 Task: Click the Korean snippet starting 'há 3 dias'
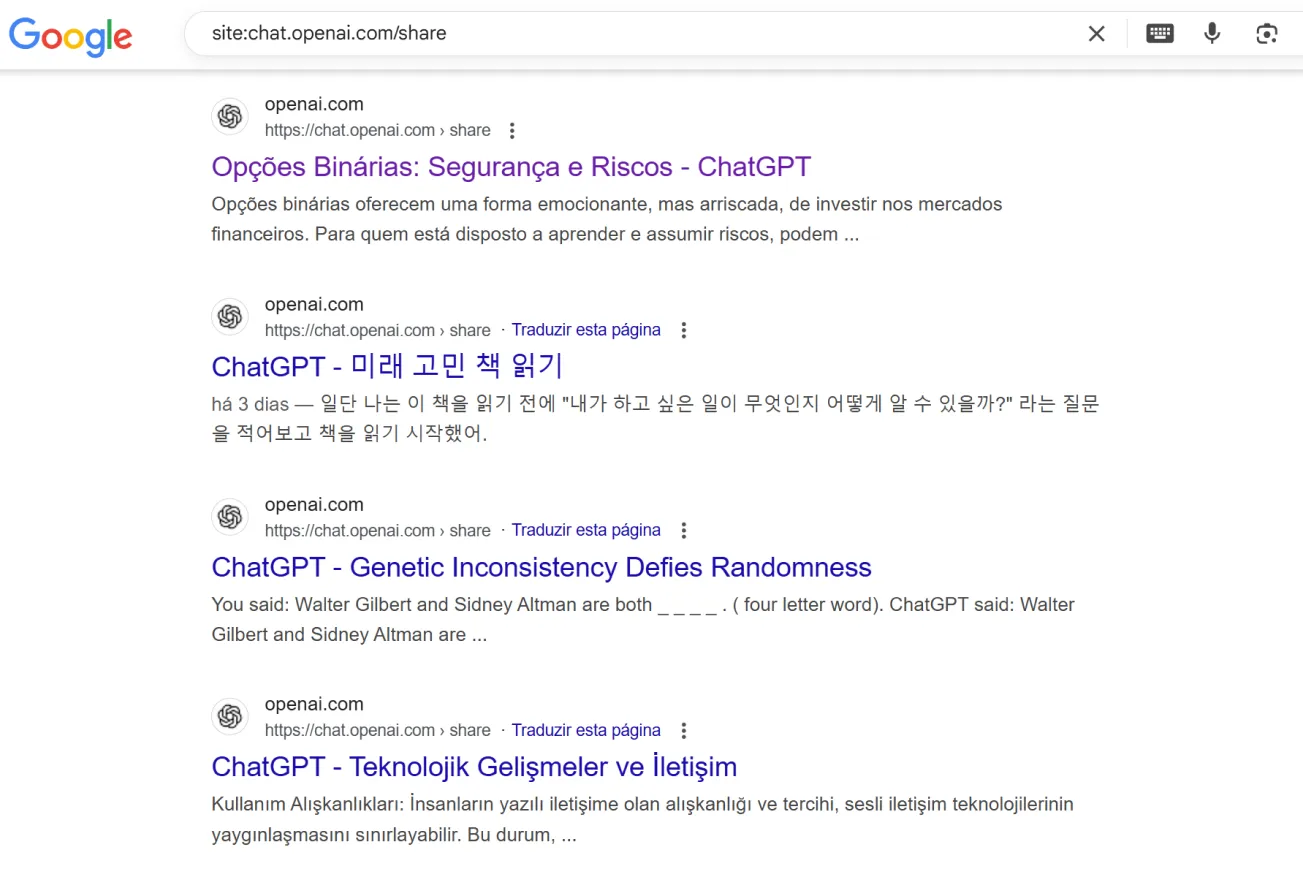[x=656, y=419]
